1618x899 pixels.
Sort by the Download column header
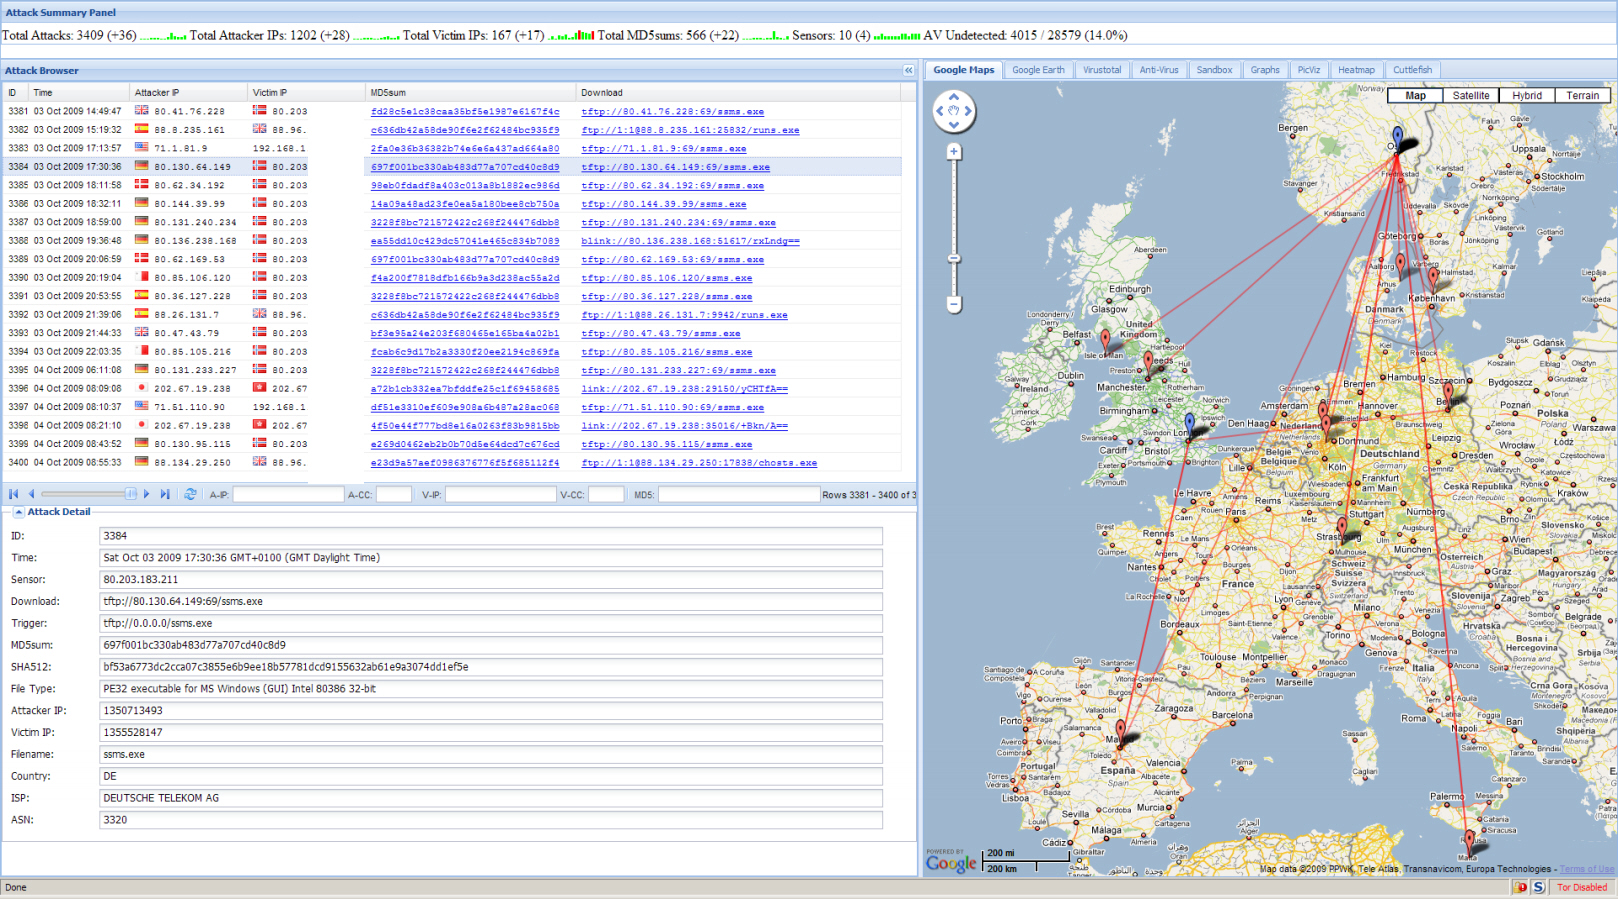[738, 92]
